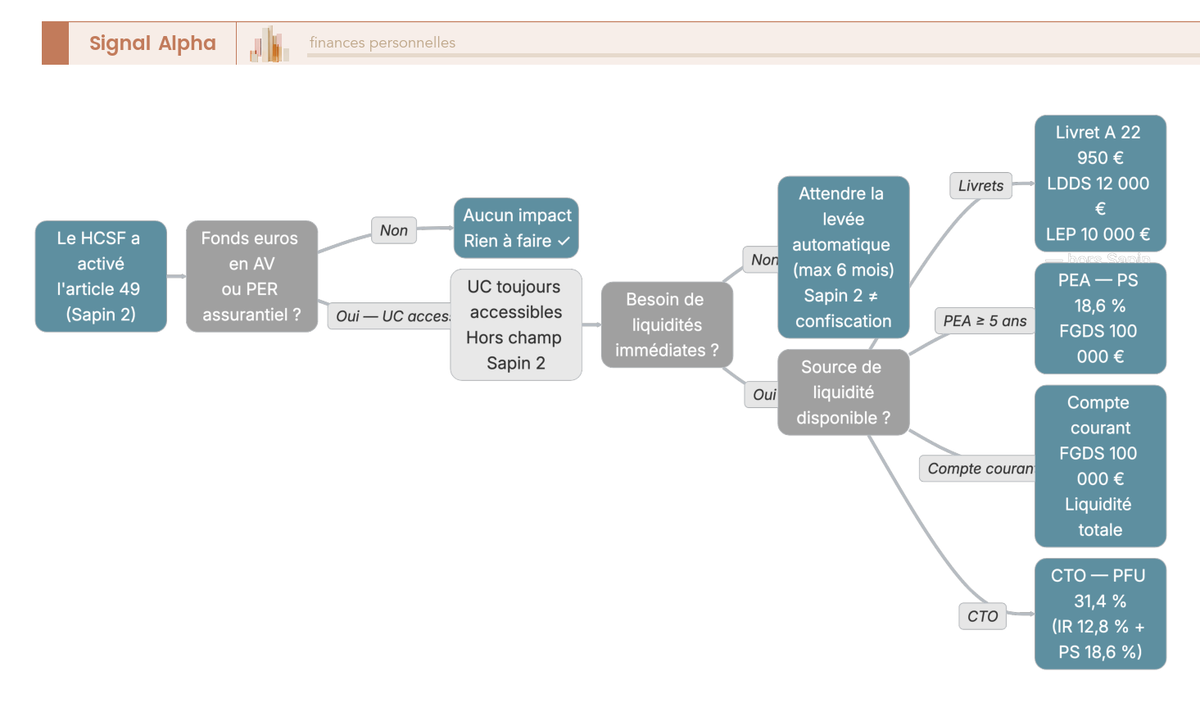1200x721 pixels.
Task: Select the 'Attendre la levée automatique' node
Action: (x=844, y=257)
